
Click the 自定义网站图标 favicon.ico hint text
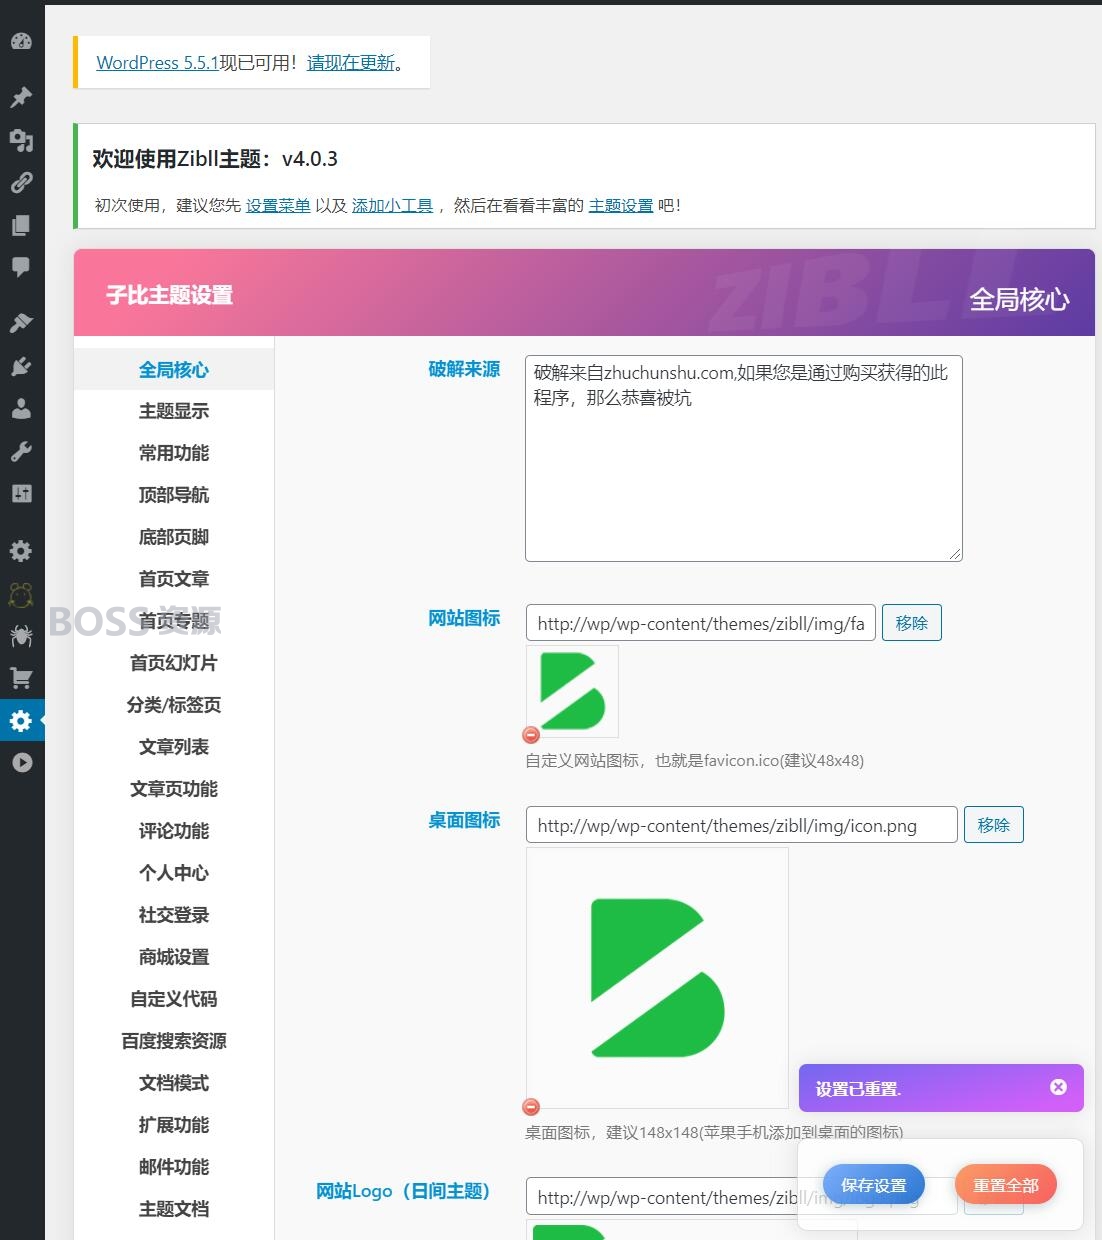coord(695,760)
